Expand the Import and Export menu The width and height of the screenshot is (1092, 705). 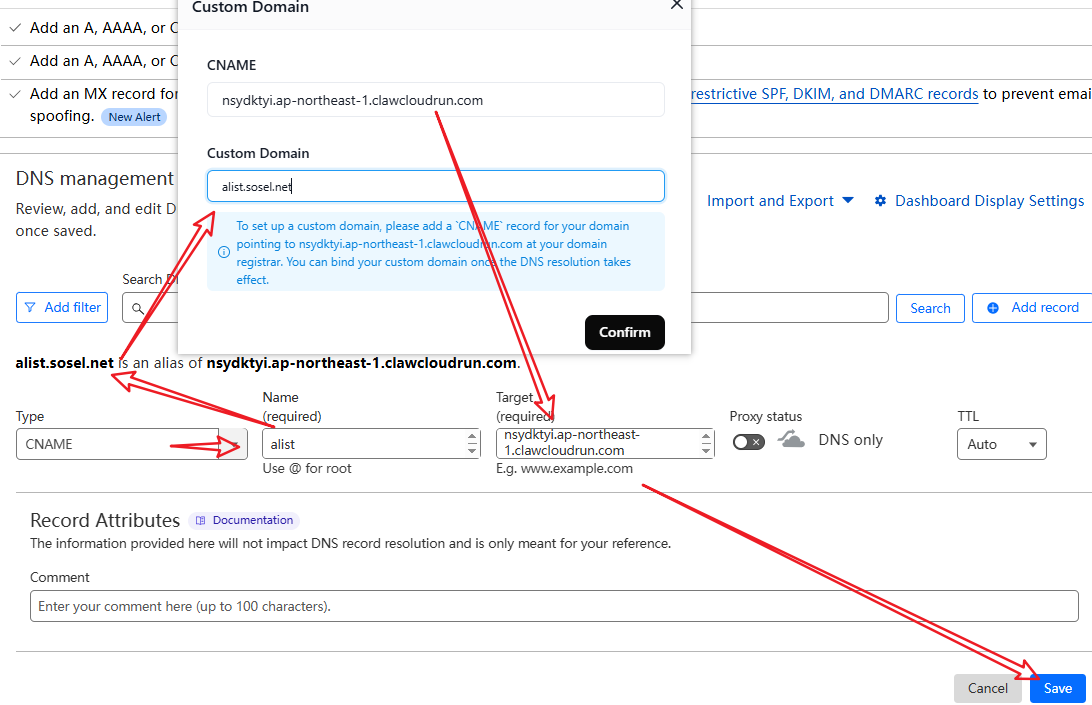[x=780, y=201]
